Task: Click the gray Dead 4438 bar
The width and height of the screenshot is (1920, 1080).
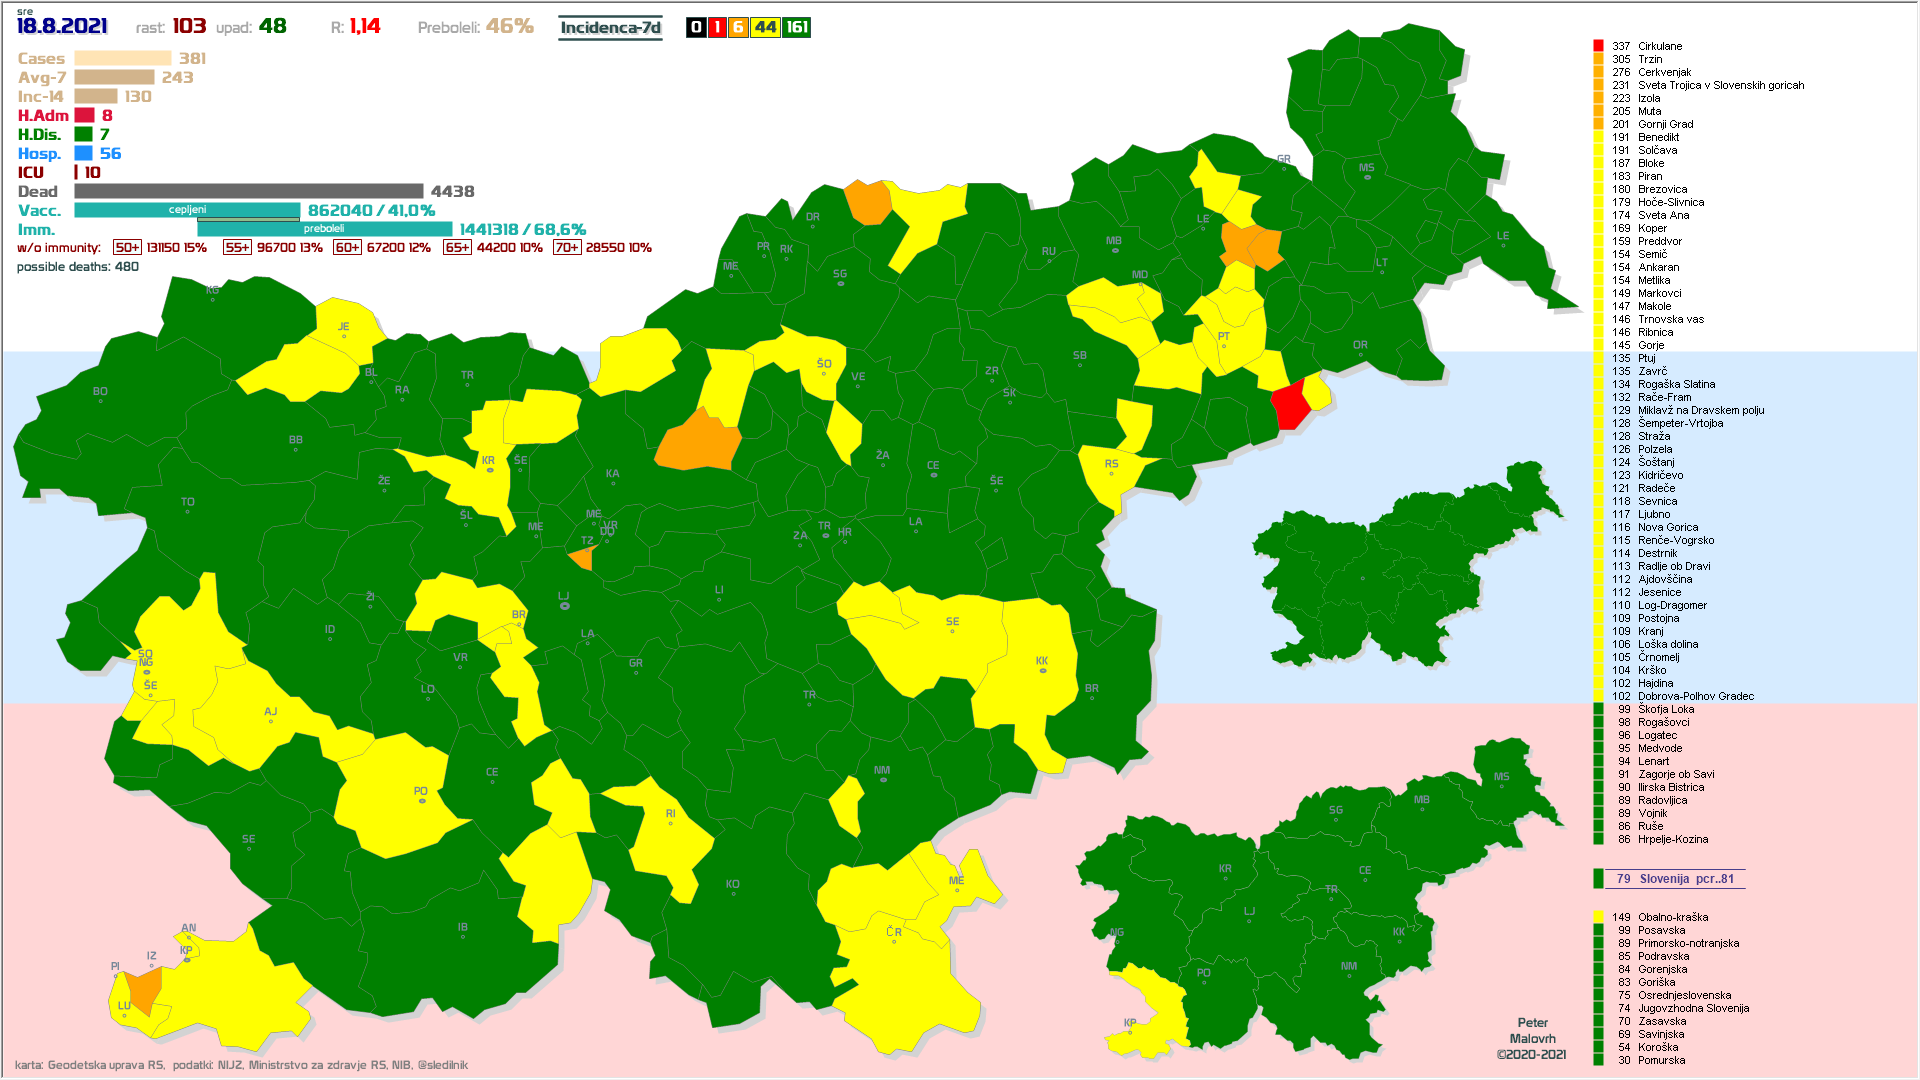Action: coord(248,191)
